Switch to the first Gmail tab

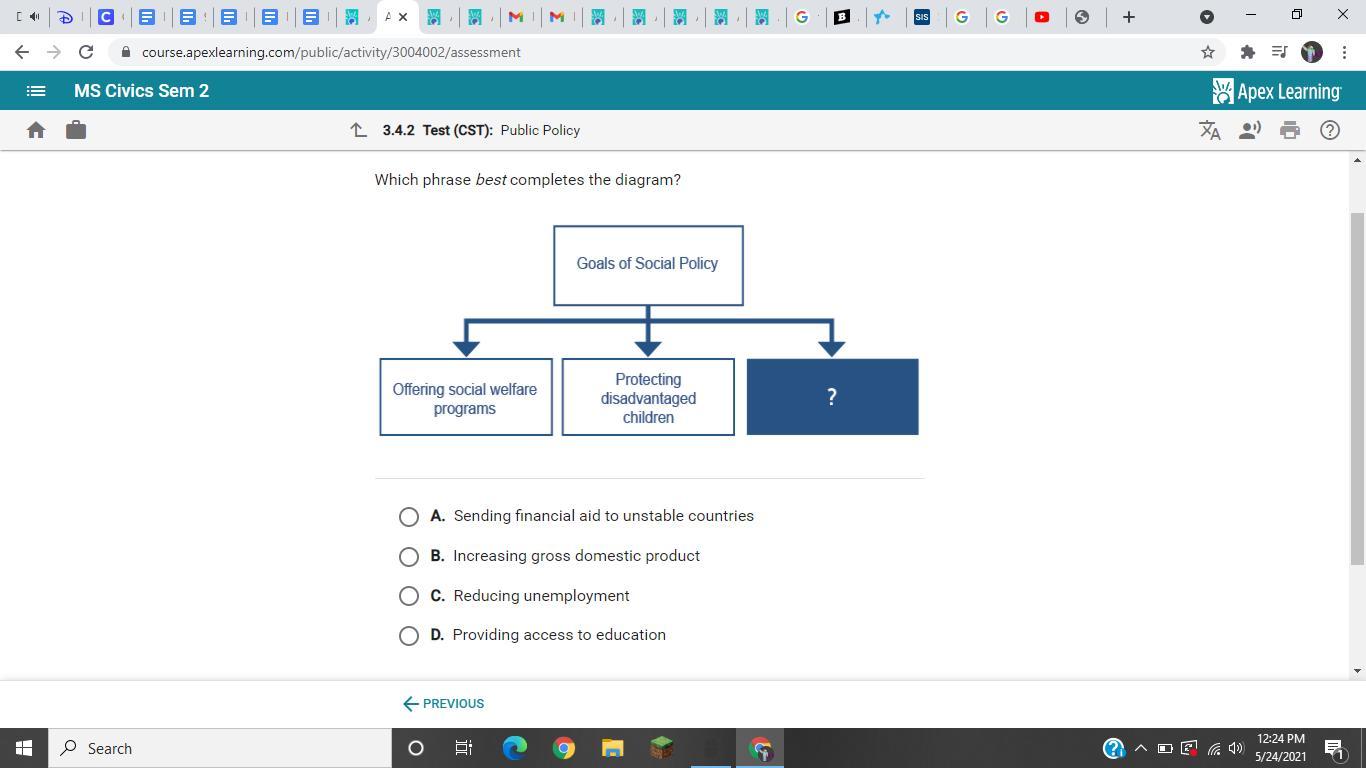516,17
